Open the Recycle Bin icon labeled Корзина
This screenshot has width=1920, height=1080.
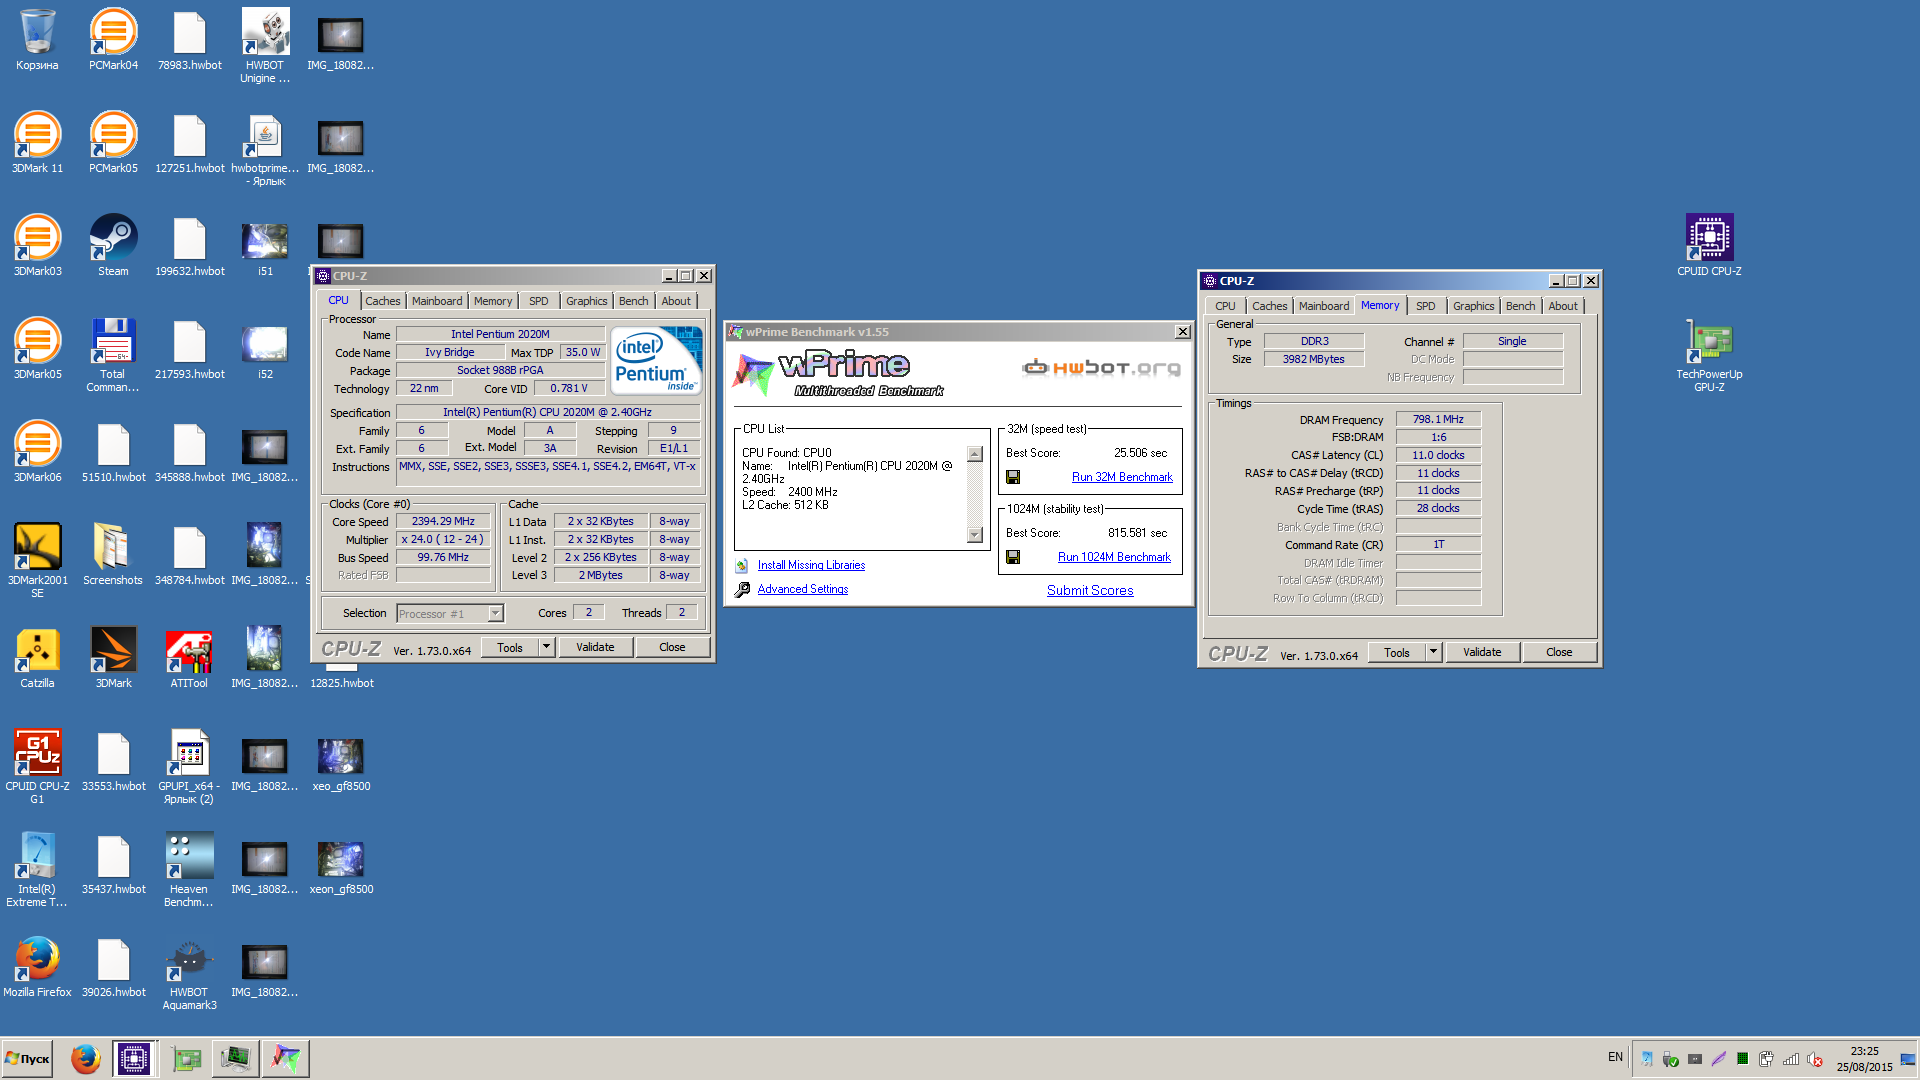tap(37, 40)
